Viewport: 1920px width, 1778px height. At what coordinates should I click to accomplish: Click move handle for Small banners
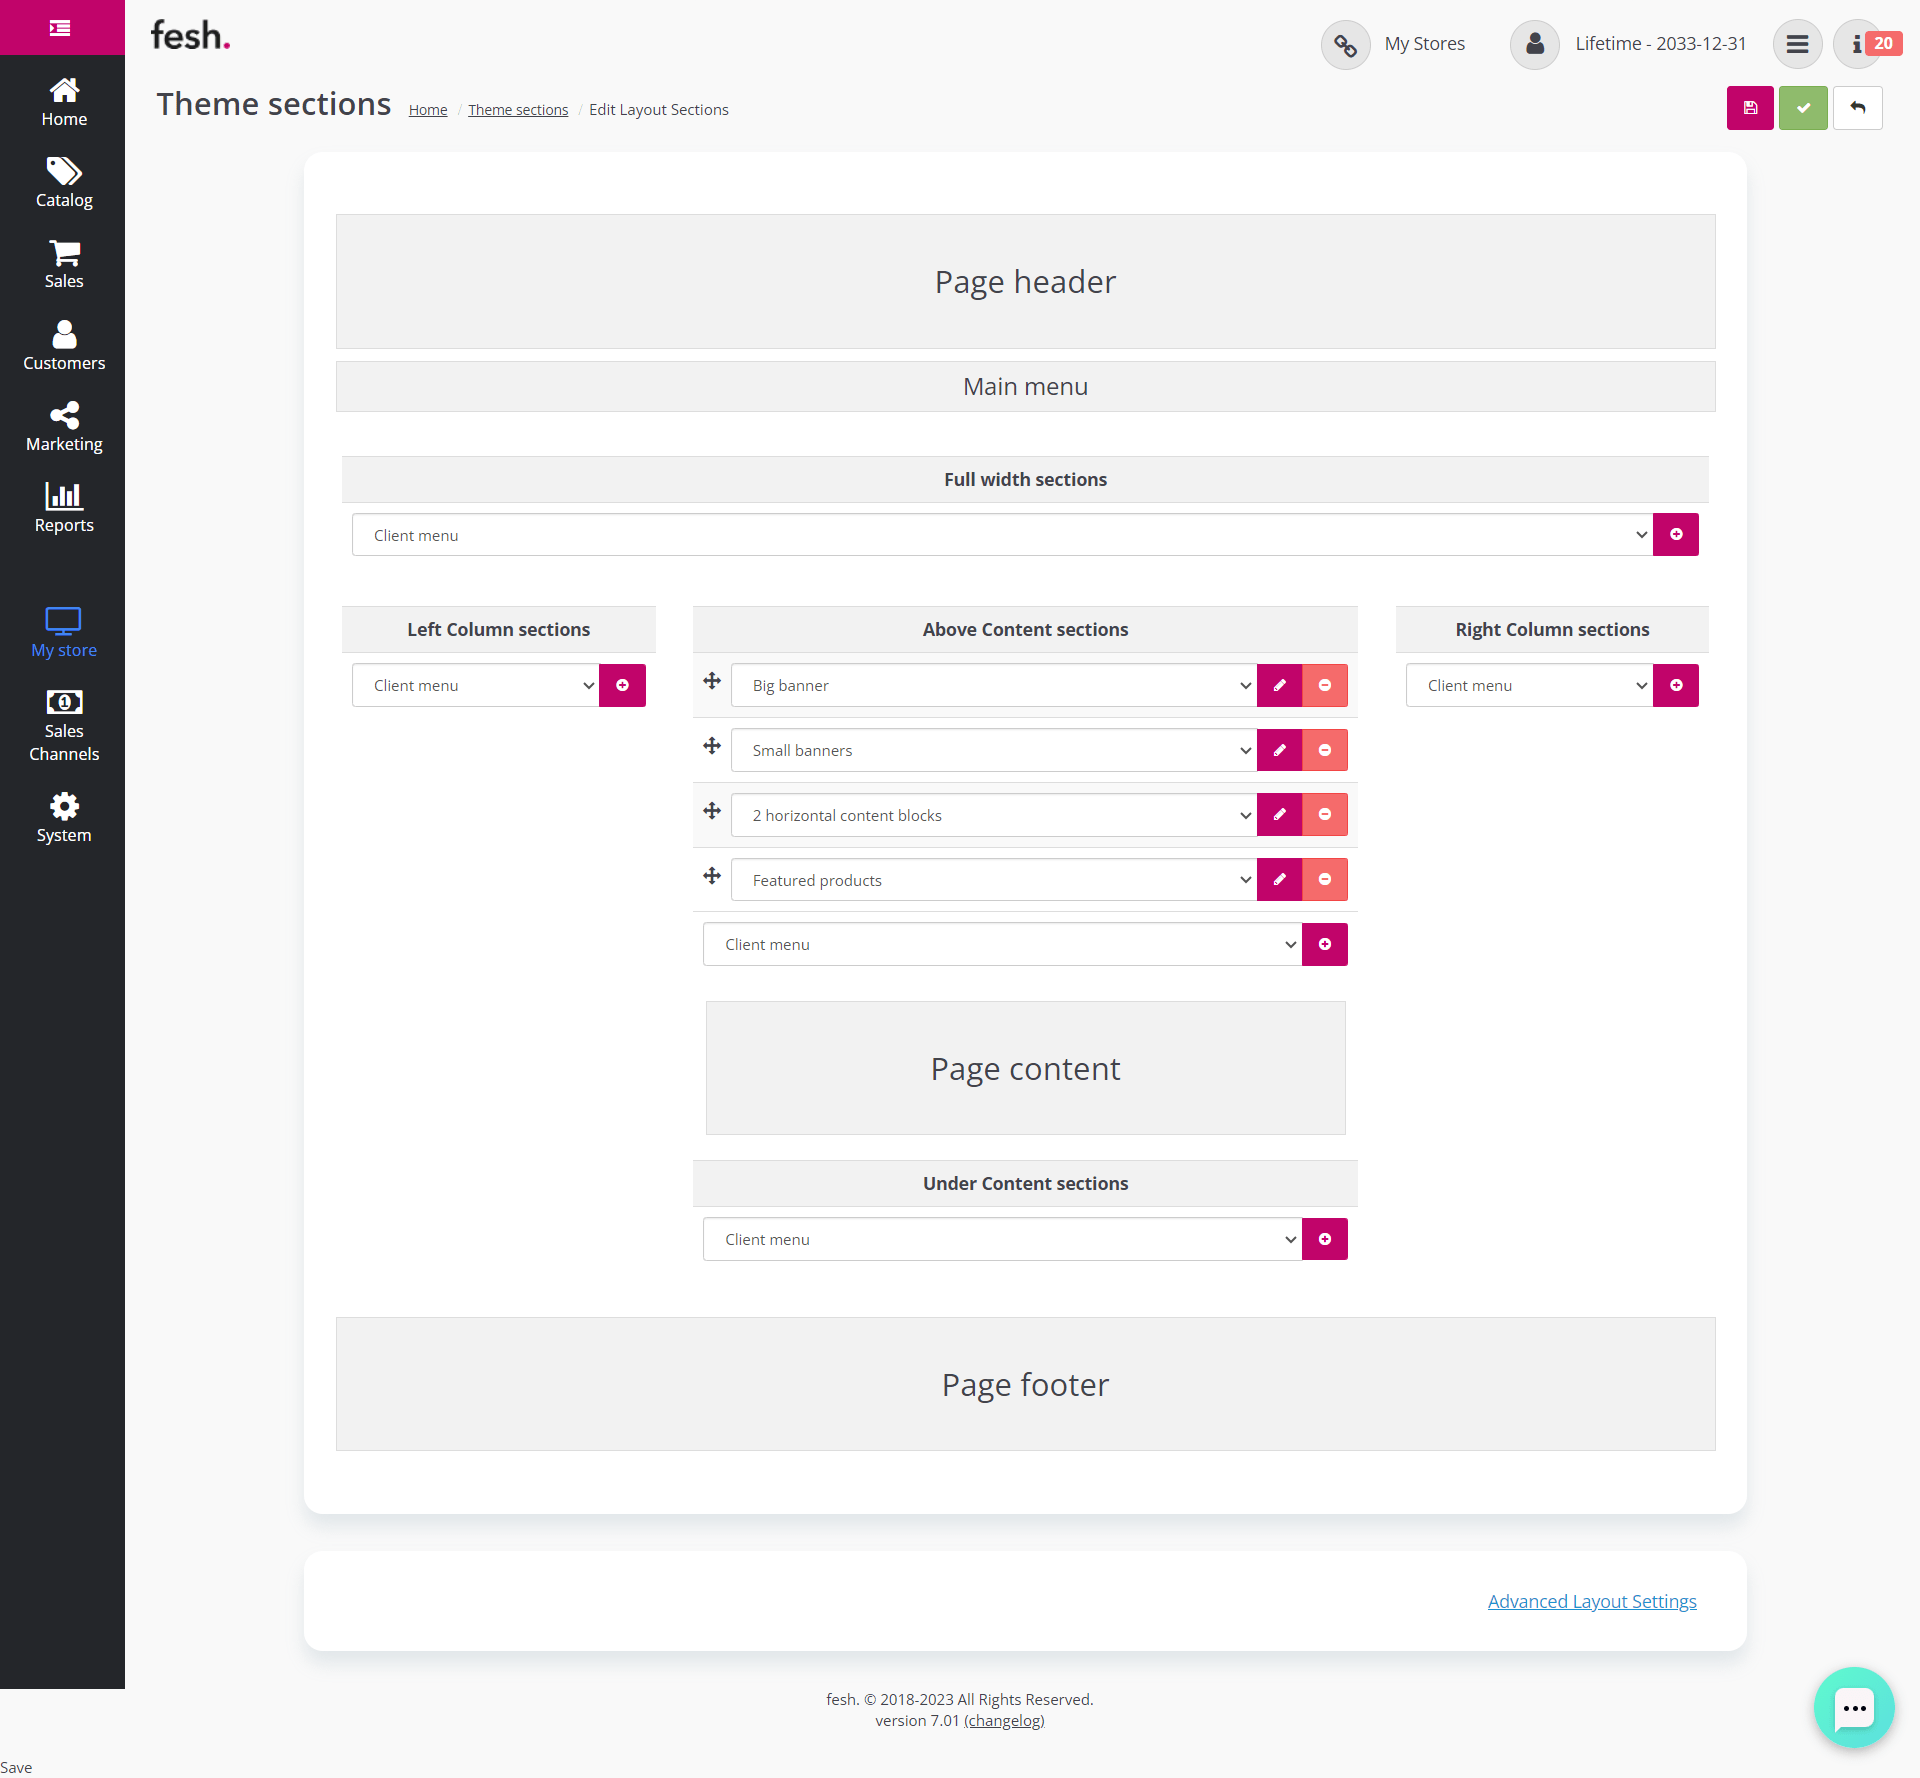coord(712,746)
